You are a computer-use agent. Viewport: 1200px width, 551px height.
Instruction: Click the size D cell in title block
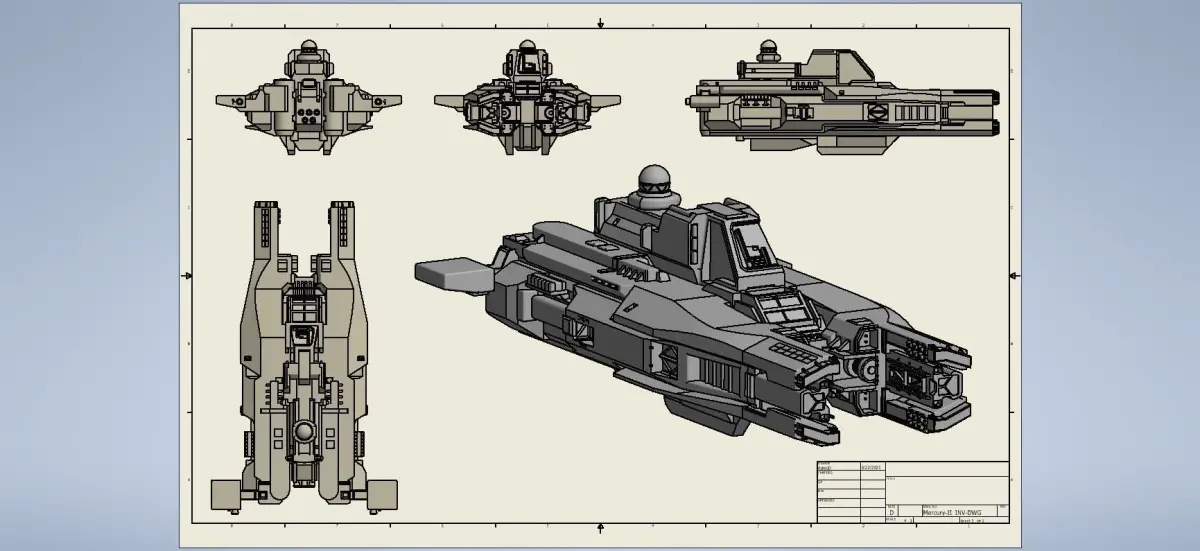(892, 511)
